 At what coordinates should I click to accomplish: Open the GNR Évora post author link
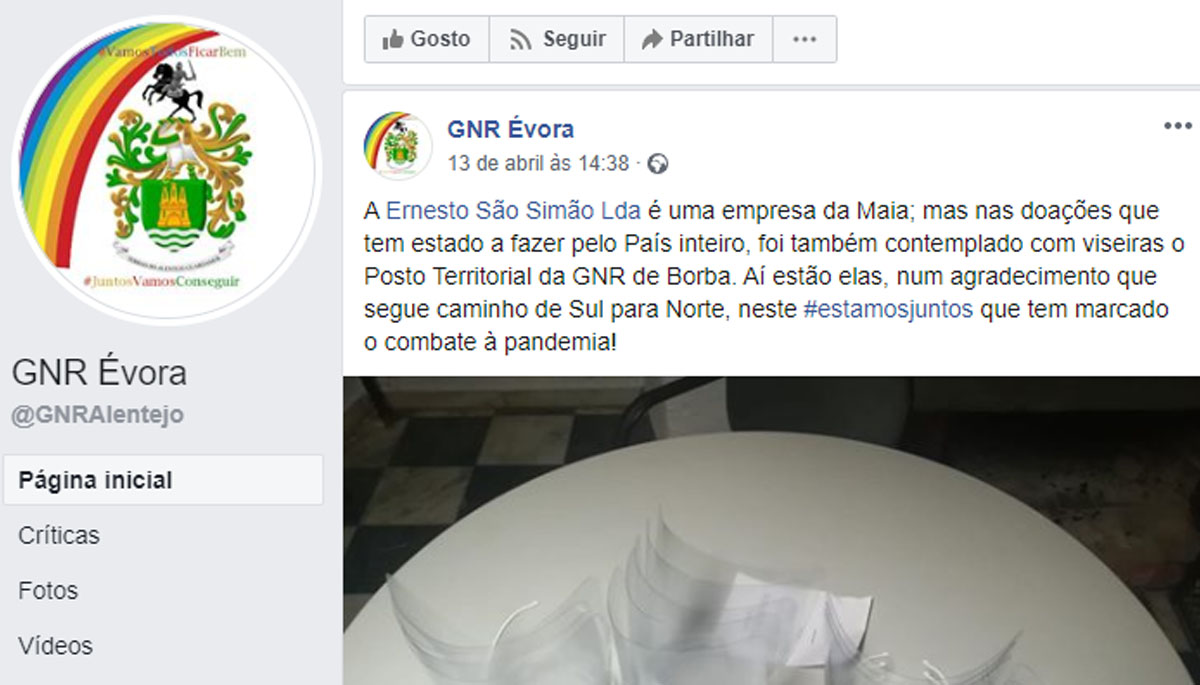[510, 129]
